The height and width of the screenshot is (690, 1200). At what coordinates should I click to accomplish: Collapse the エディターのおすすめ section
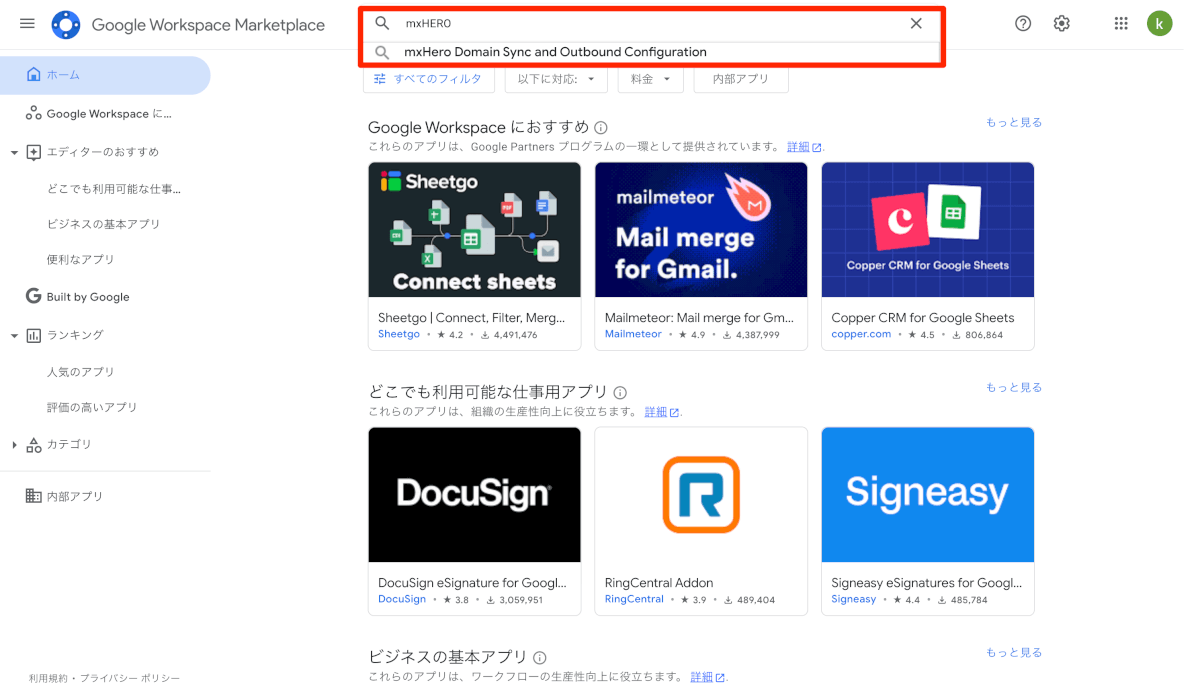(x=14, y=153)
